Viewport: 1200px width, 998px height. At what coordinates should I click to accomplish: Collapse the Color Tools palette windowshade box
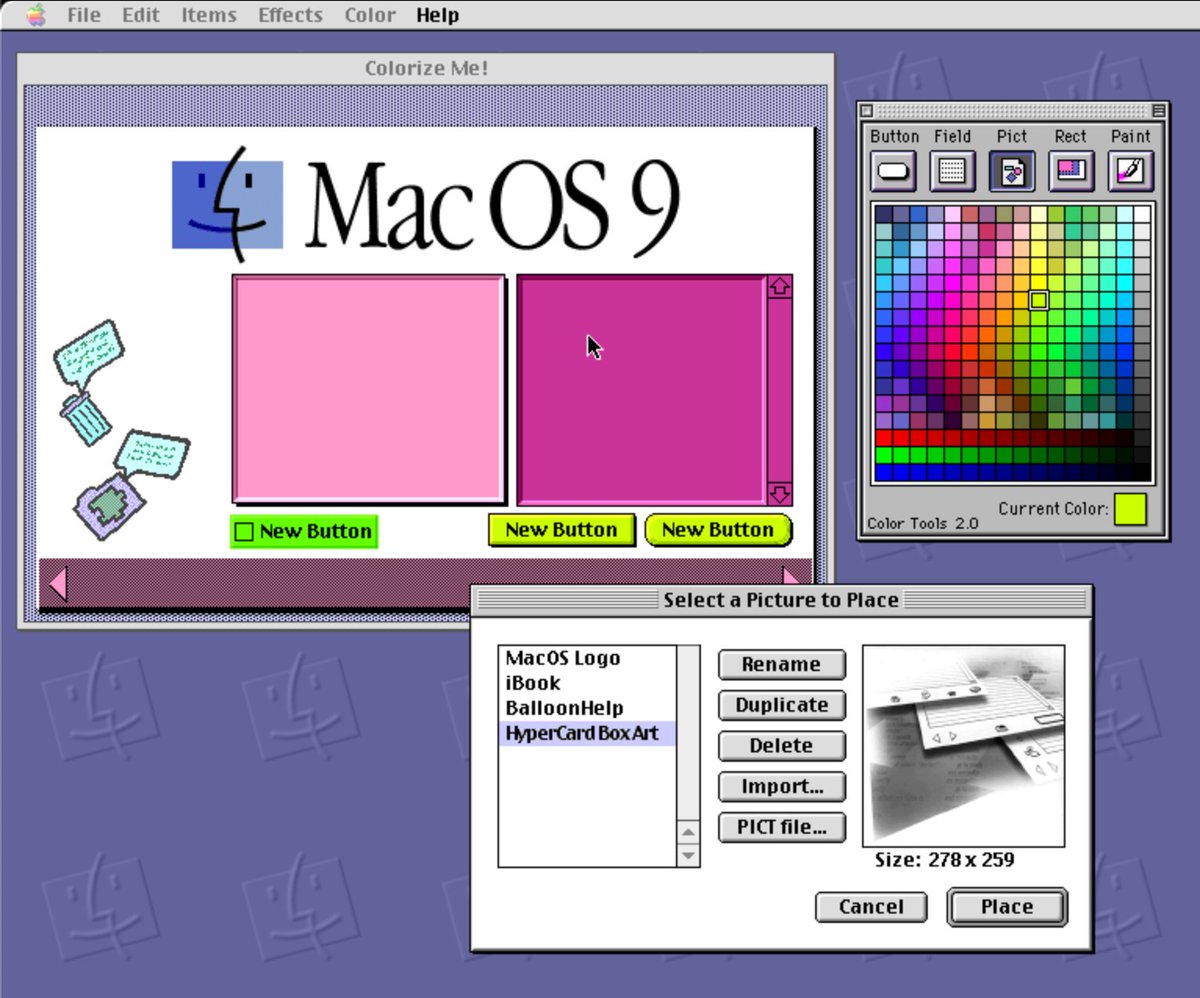(1158, 111)
